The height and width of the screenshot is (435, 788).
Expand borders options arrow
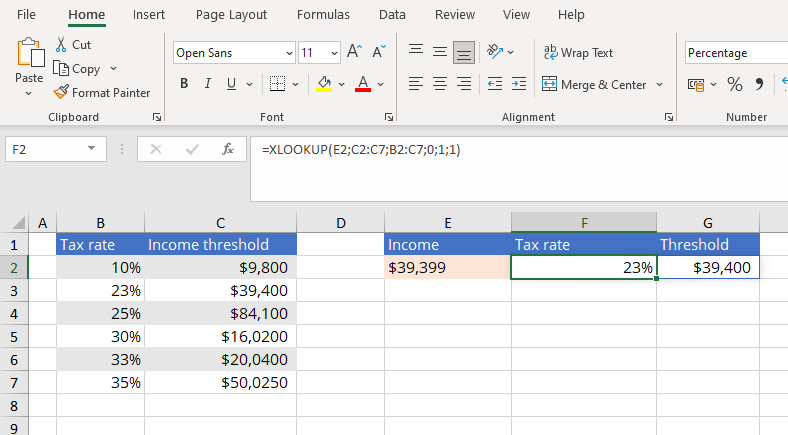(x=296, y=84)
